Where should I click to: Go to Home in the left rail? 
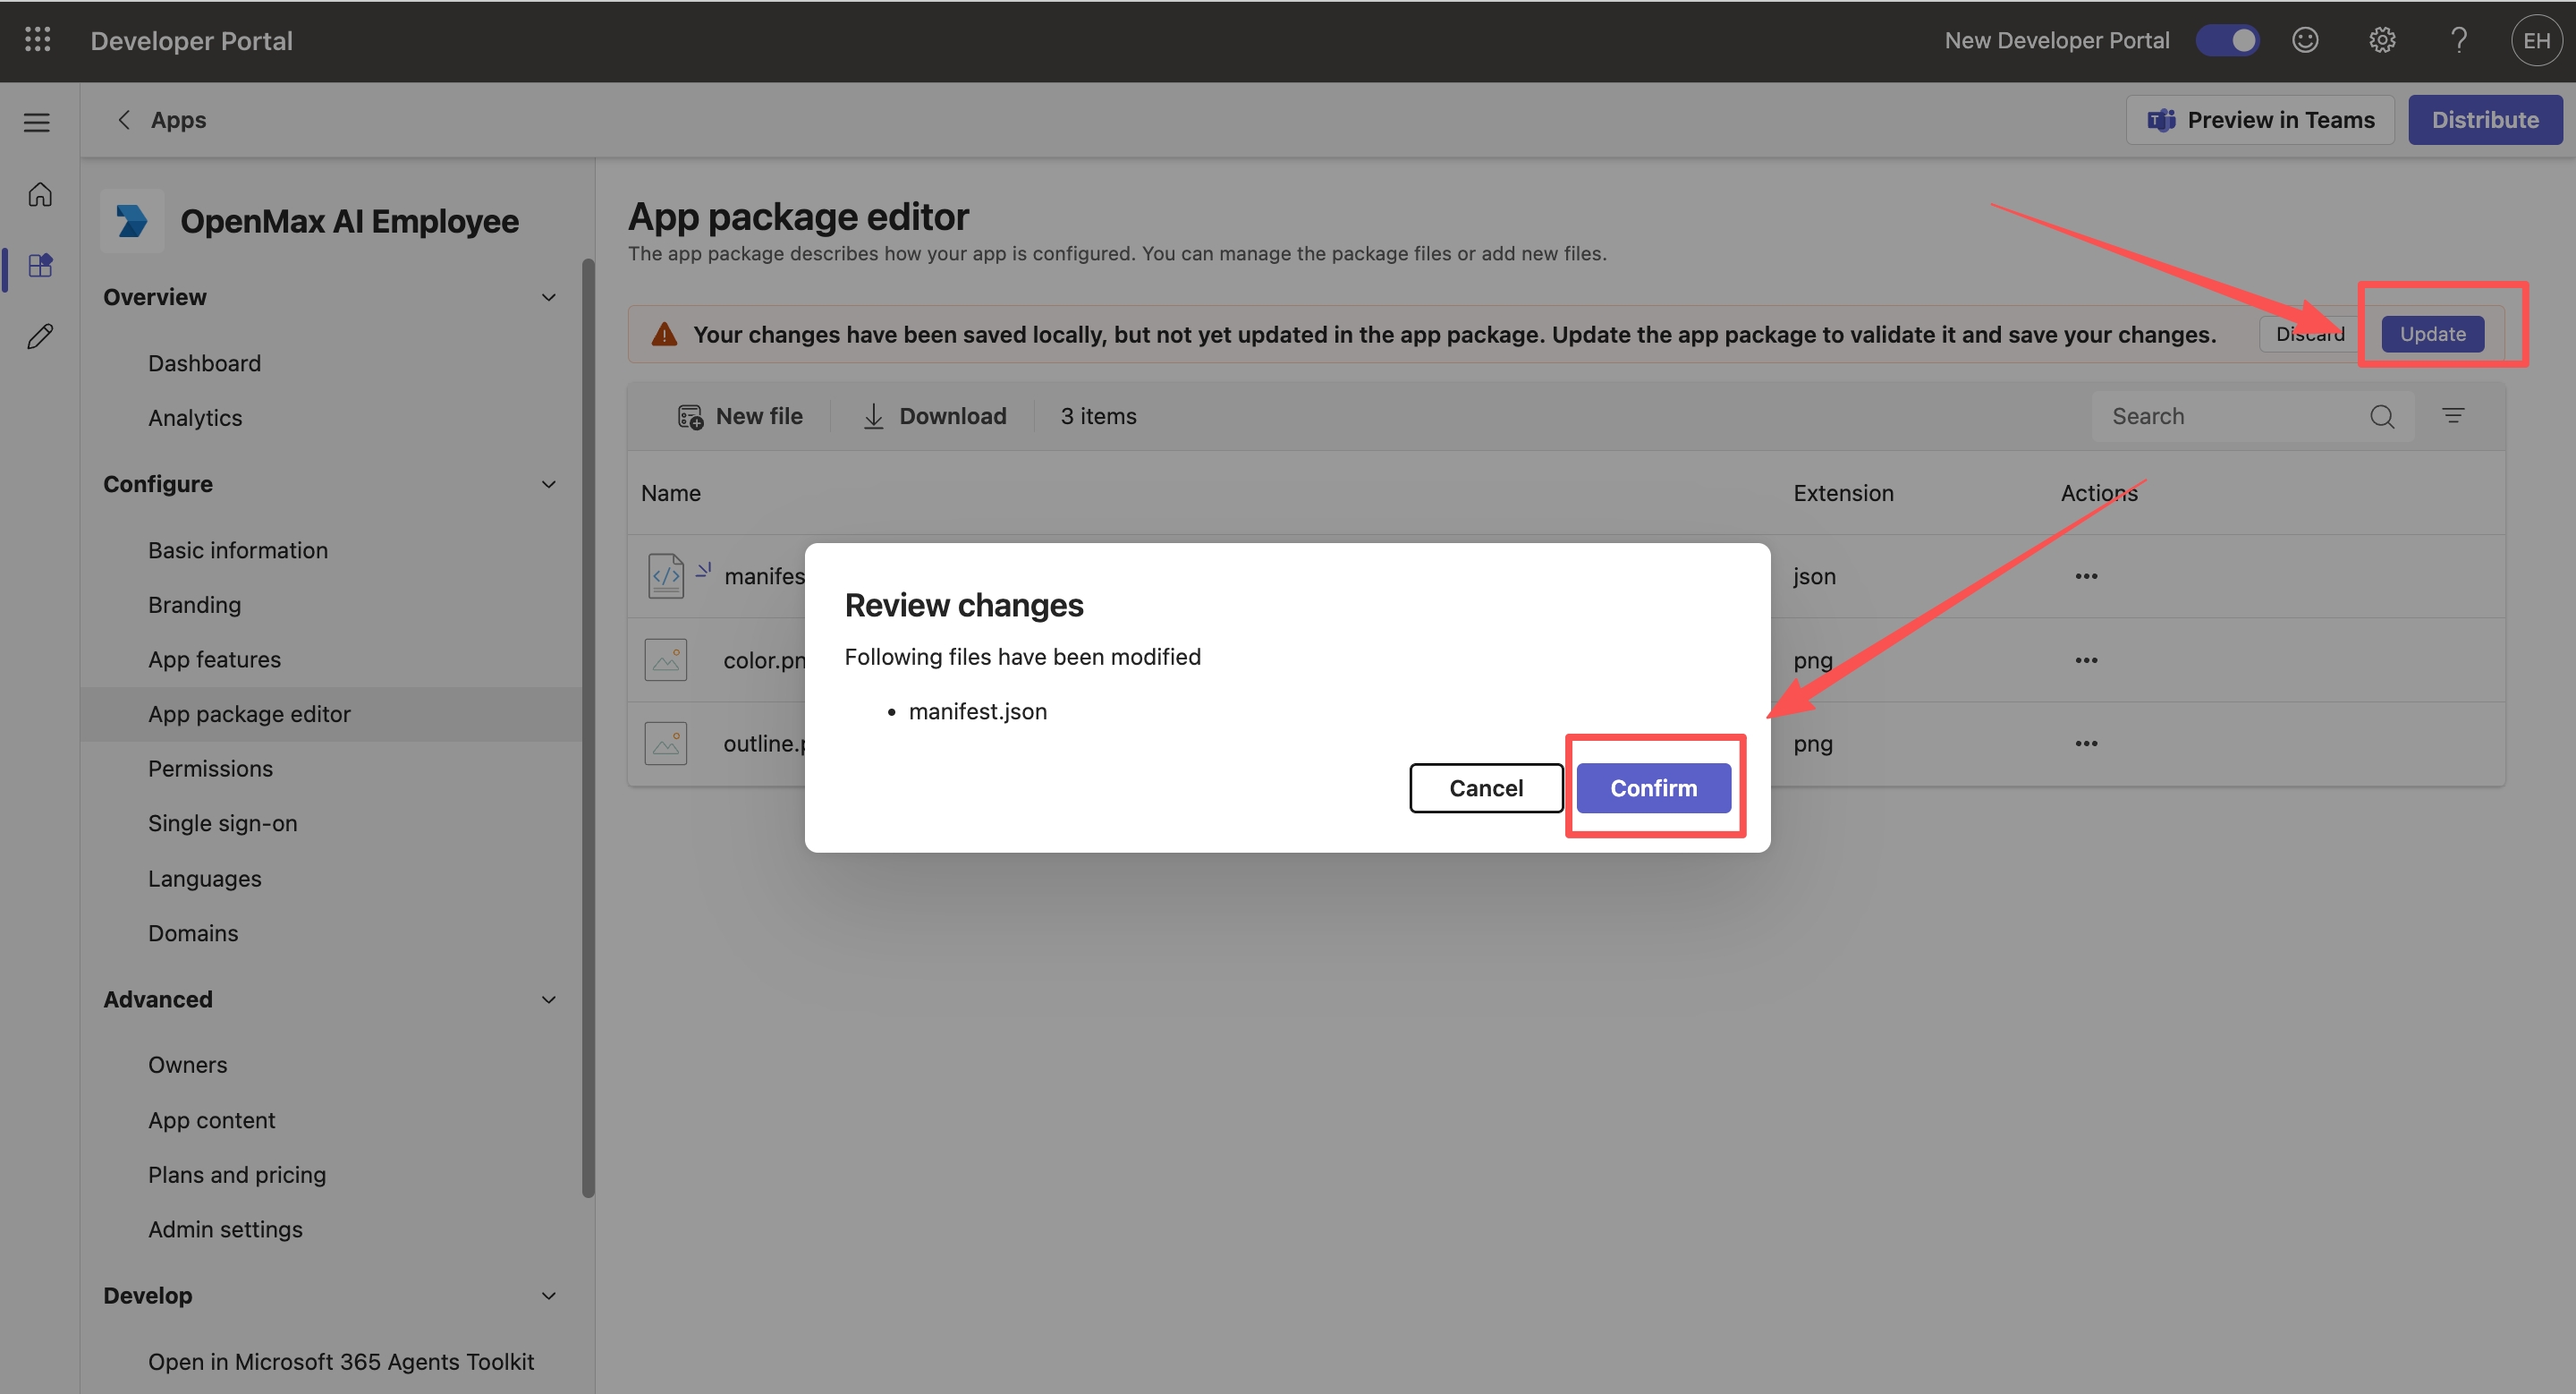pos(40,194)
